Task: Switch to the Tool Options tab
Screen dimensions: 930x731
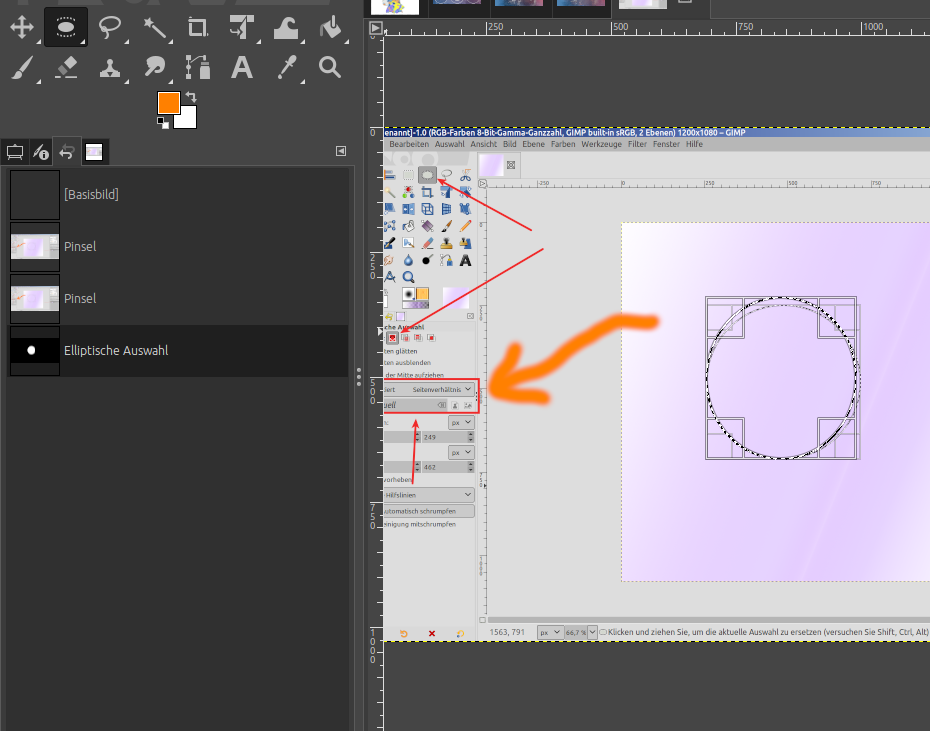Action: coord(15,152)
